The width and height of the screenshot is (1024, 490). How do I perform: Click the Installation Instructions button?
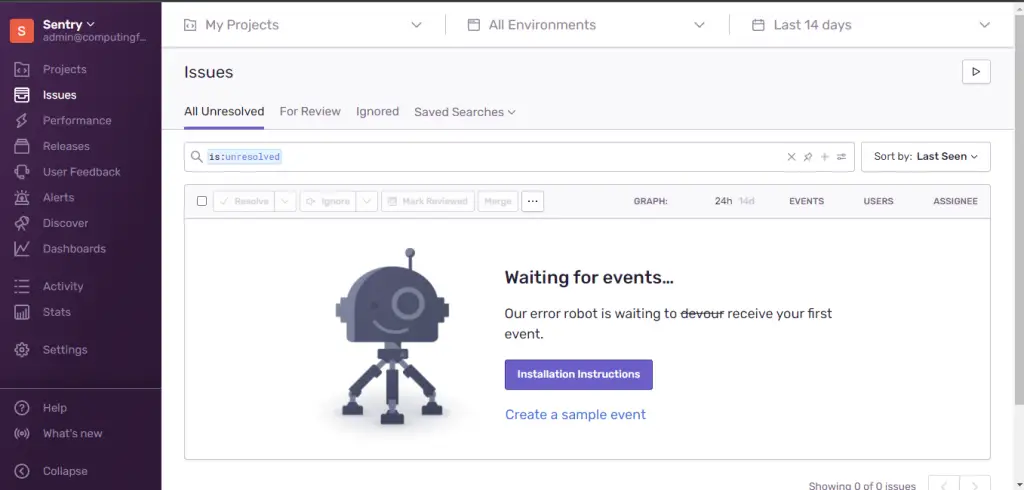[x=579, y=374]
